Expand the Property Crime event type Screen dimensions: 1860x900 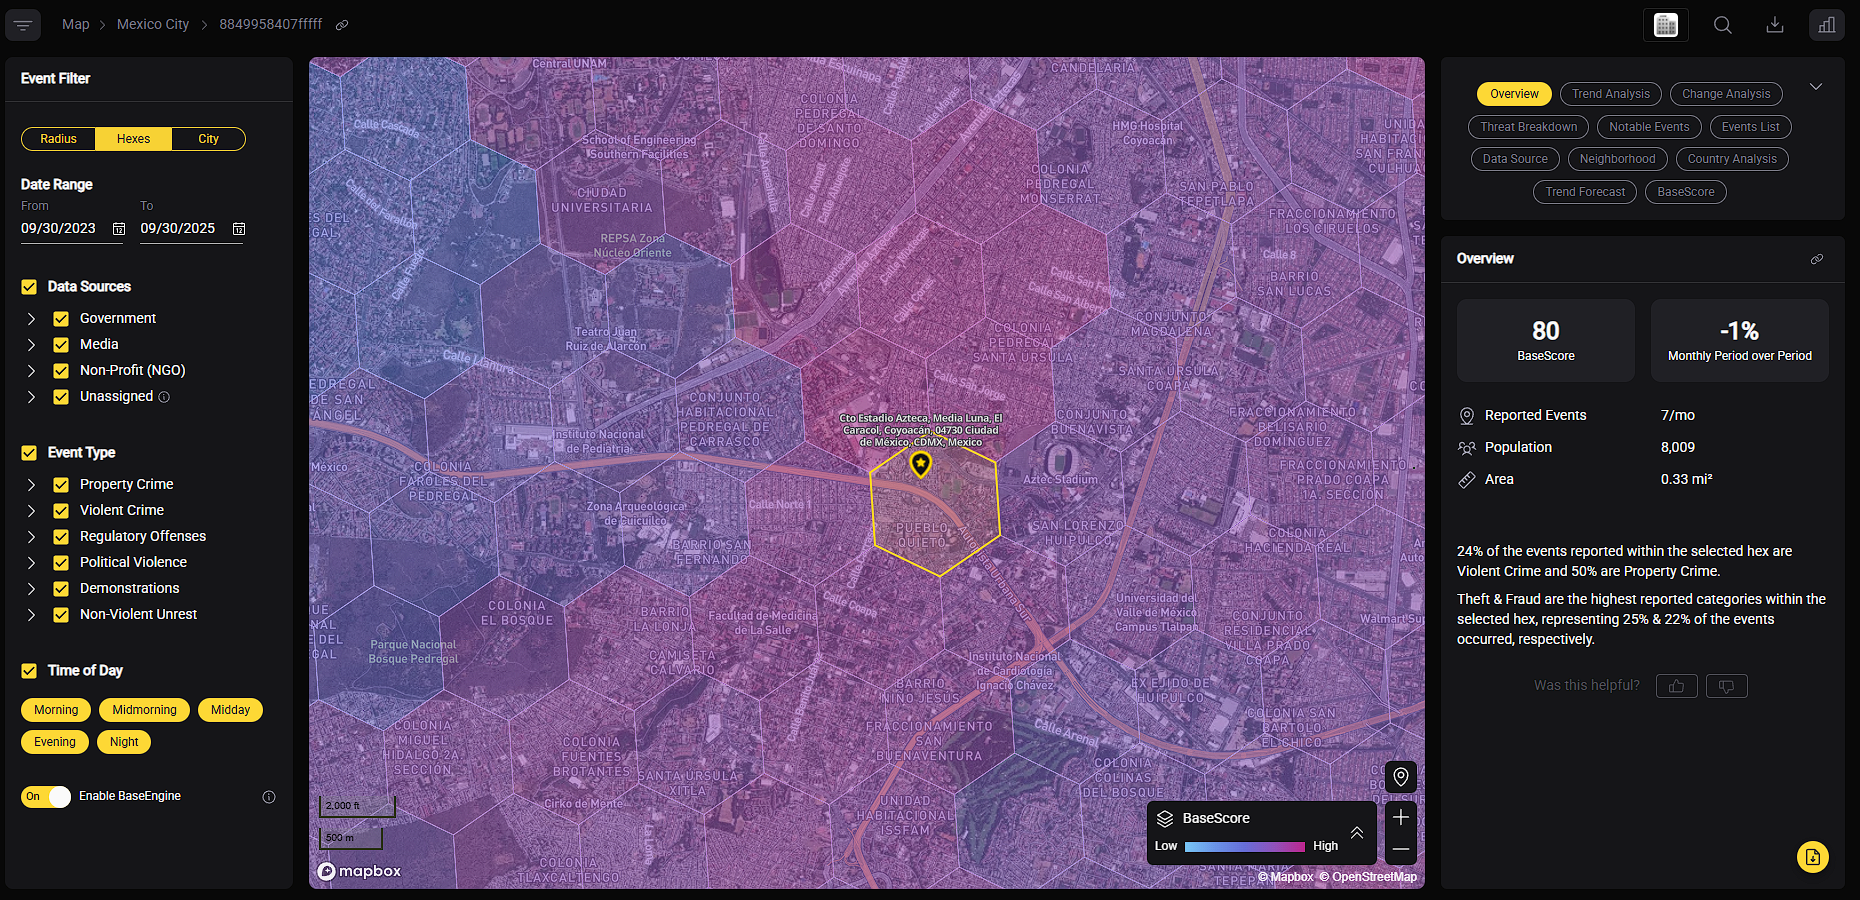click(31, 484)
